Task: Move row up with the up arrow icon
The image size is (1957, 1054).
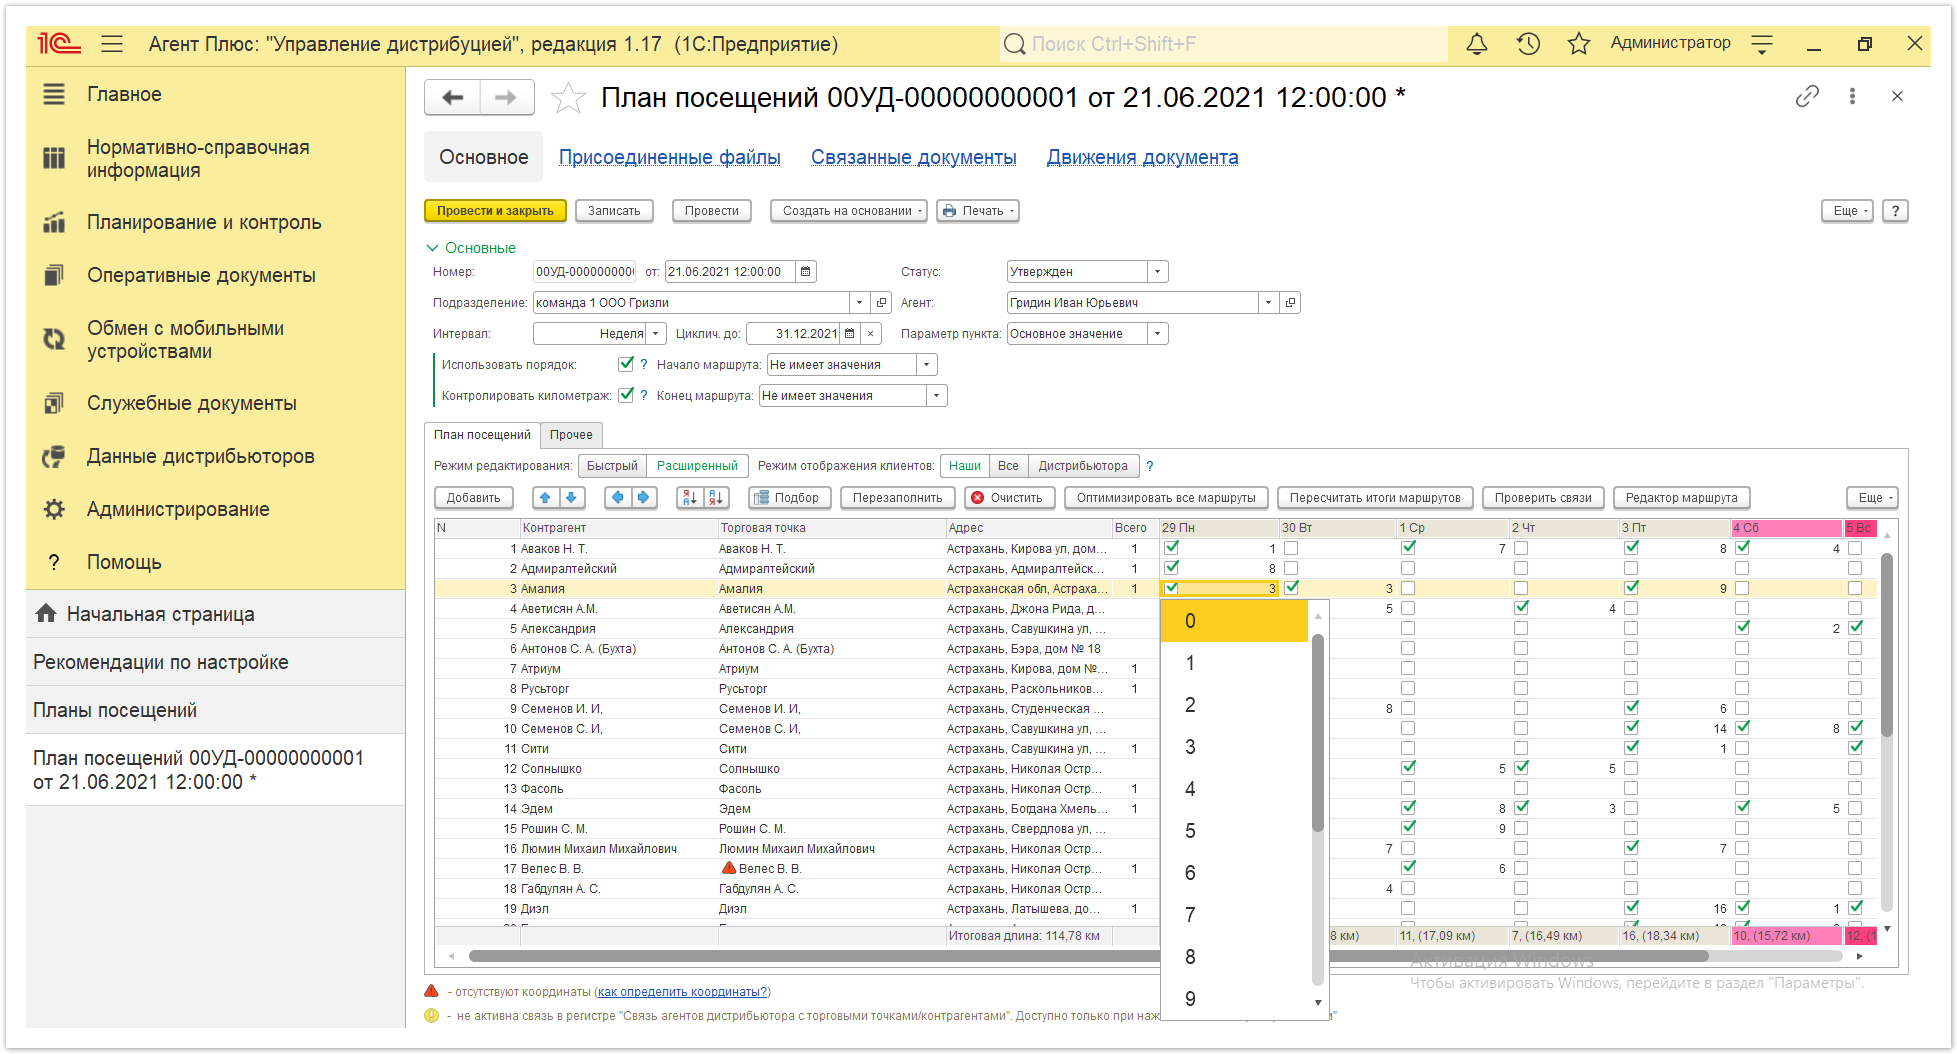Action: 545,498
